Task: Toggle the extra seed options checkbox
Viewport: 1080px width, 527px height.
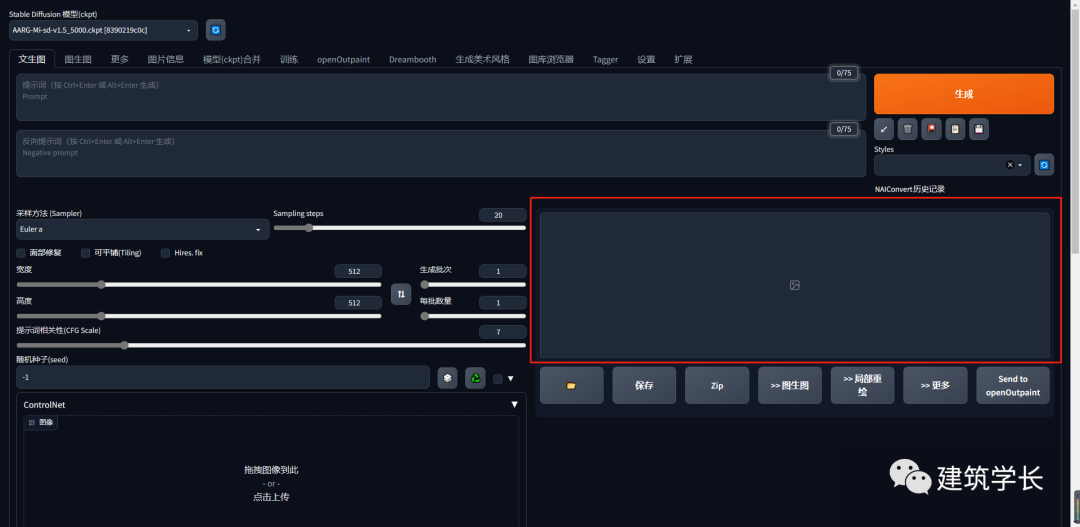Action: pyautogui.click(x=498, y=378)
